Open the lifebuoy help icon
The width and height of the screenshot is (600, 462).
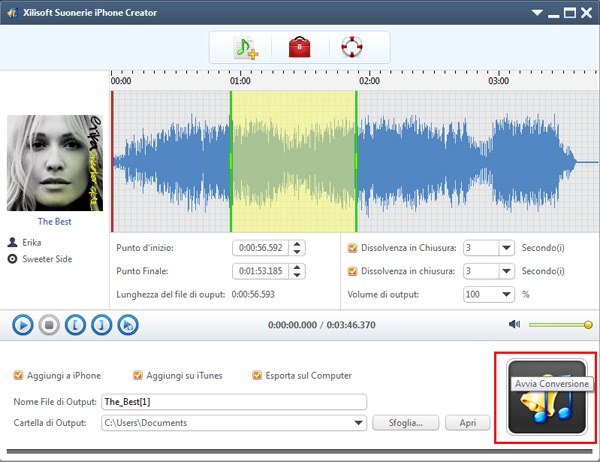(x=352, y=47)
